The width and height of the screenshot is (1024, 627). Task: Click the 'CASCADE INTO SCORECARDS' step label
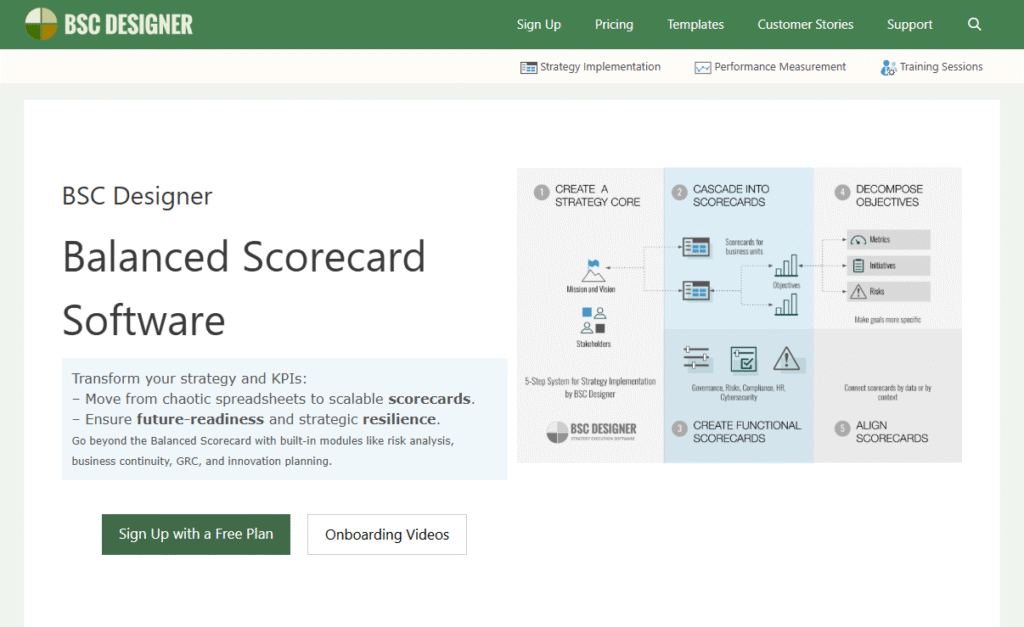point(731,195)
